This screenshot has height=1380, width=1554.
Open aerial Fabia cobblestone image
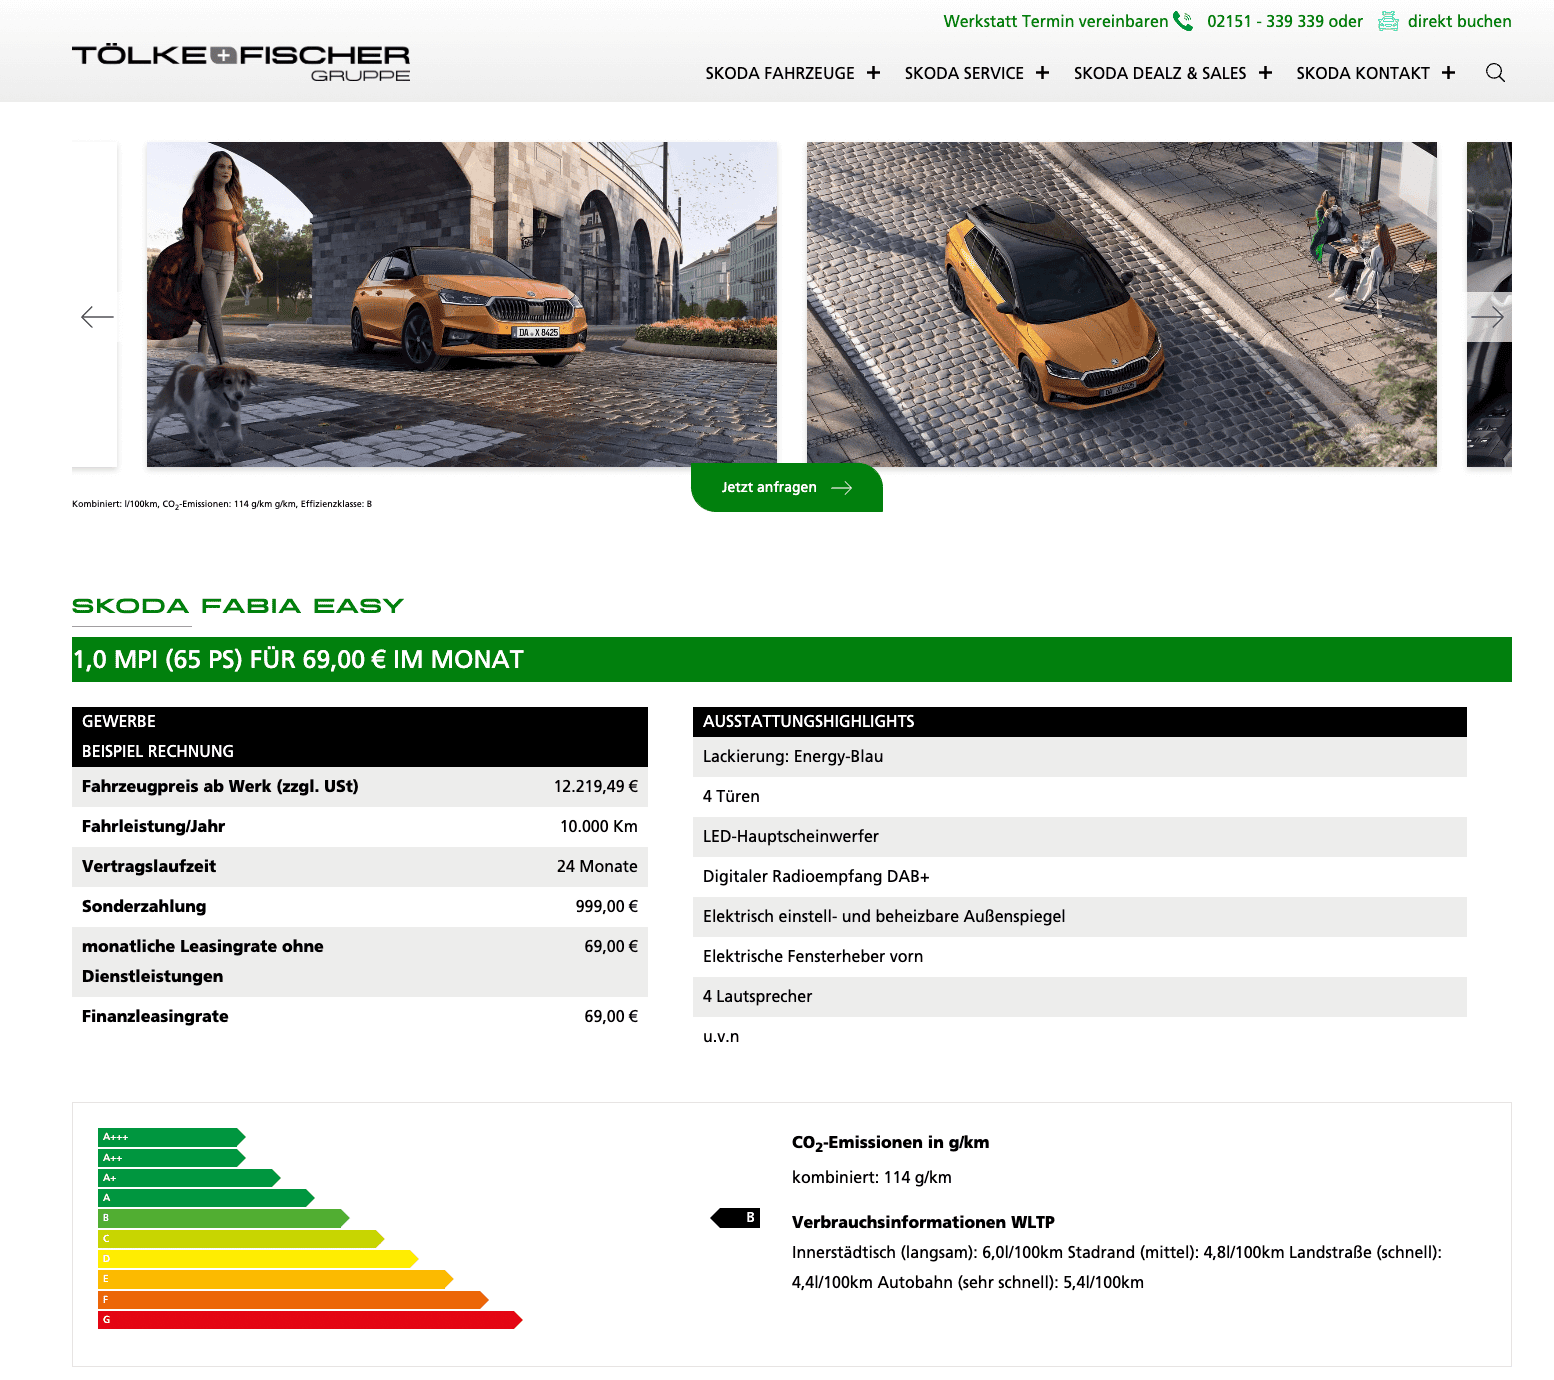click(1122, 304)
